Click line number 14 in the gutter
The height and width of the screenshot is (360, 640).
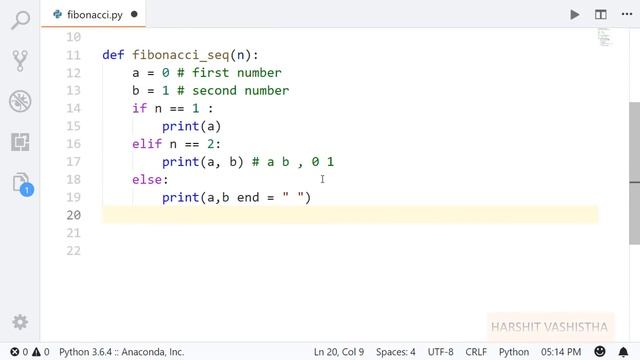pyautogui.click(x=73, y=109)
